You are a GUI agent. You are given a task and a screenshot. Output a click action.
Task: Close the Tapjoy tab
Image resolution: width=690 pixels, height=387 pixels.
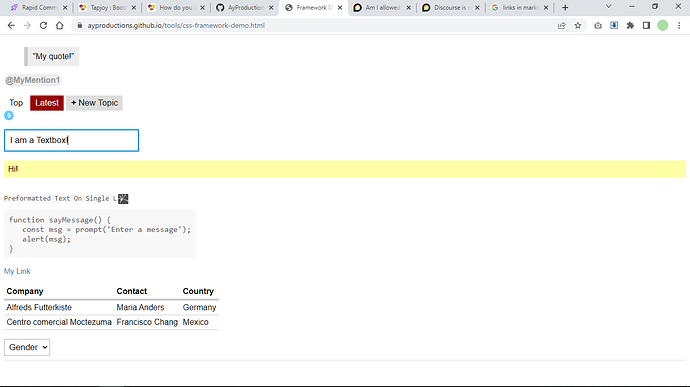tap(134, 7)
